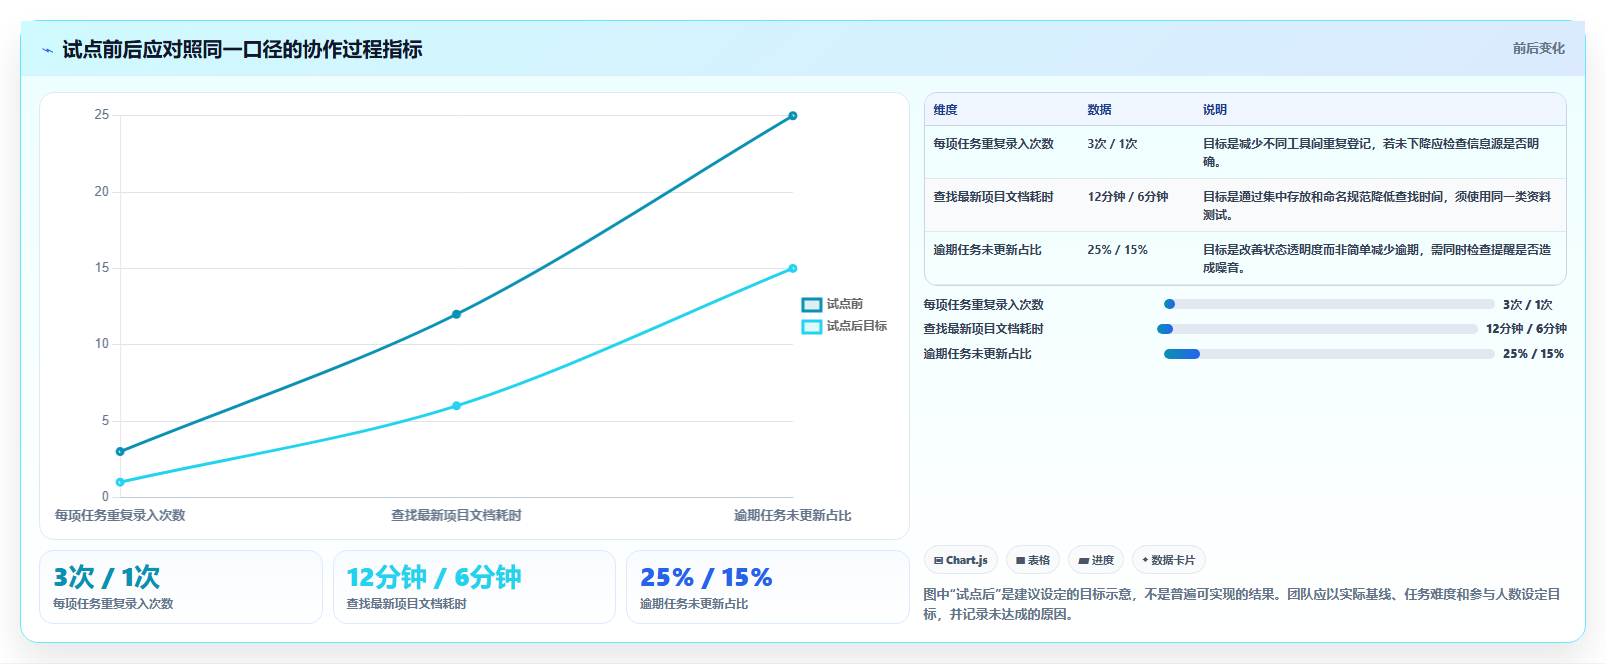Click the y-axis tick label 5
This screenshot has height=664, width=1606.
[x=105, y=420]
